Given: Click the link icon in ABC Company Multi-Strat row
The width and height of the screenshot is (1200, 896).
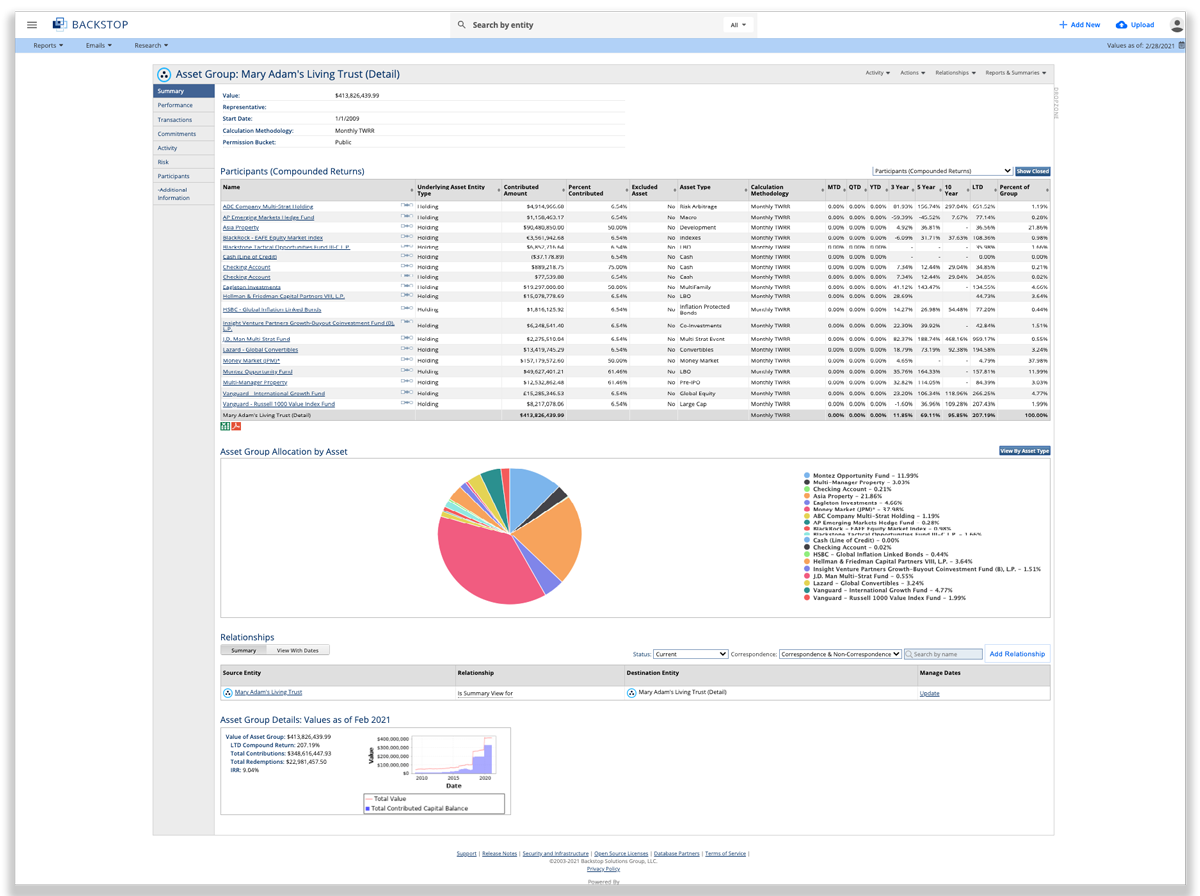Looking at the screenshot, I should [x=406, y=205].
